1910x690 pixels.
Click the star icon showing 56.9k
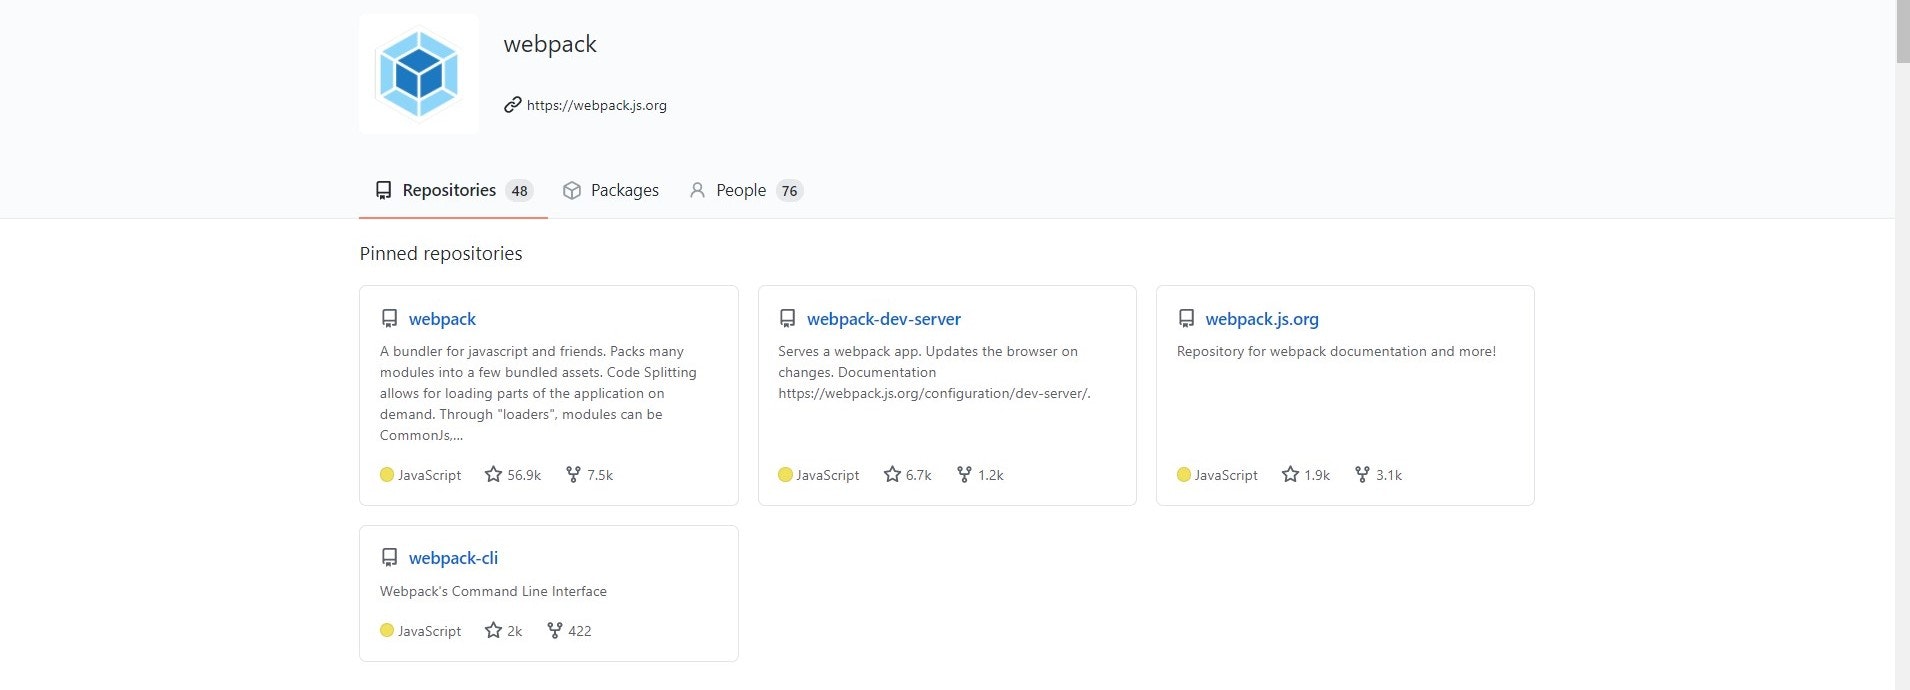tap(493, 475)
